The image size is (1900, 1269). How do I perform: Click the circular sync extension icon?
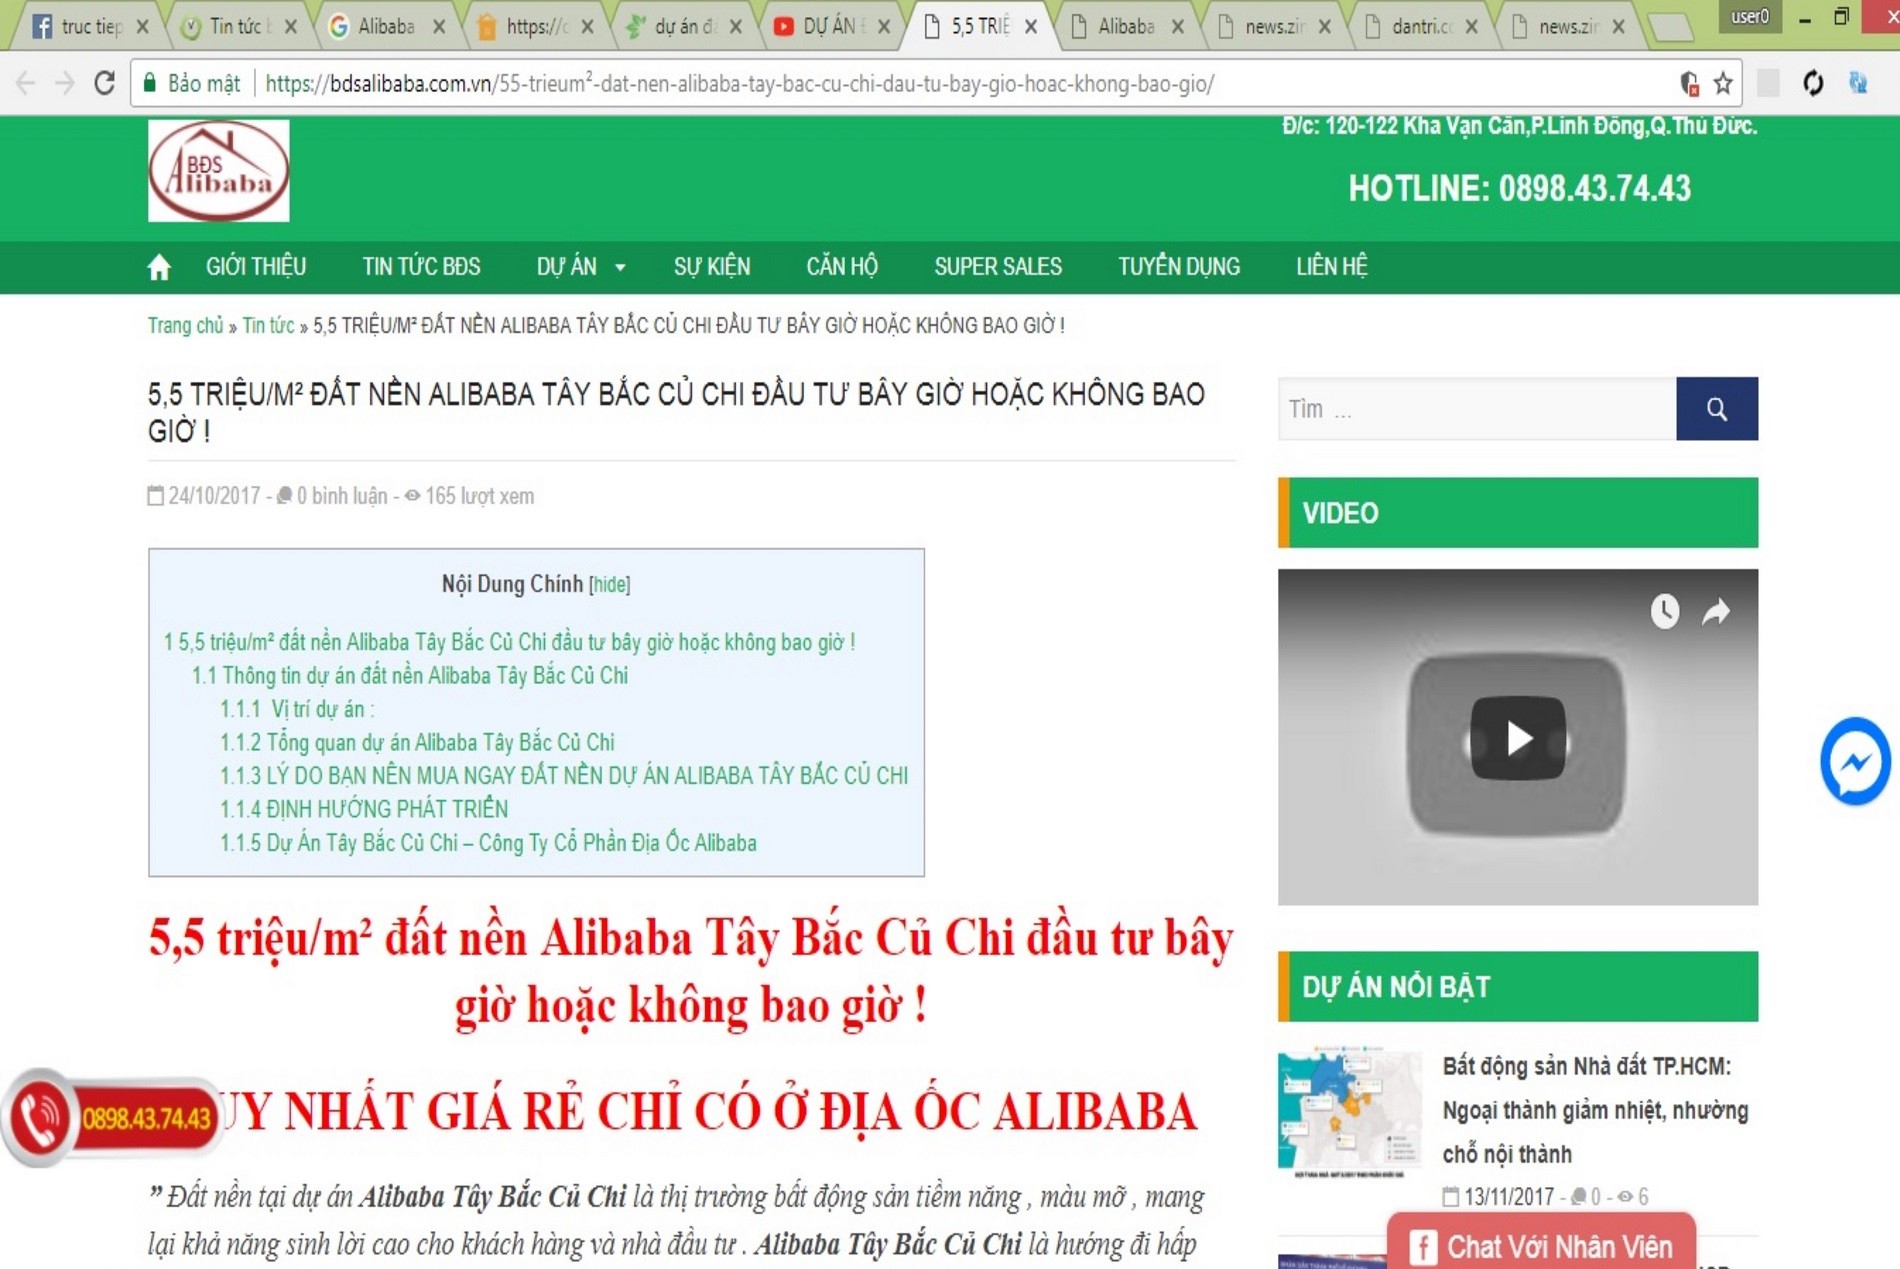(1813, 83)
